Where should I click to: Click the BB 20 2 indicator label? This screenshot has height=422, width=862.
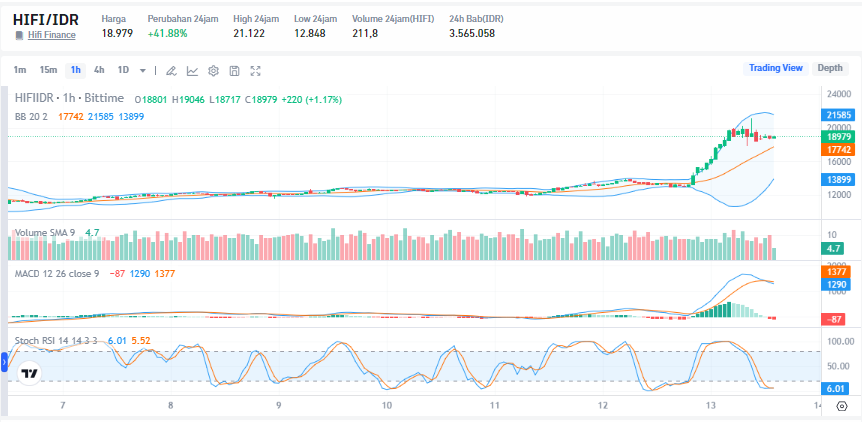(33, 116)
